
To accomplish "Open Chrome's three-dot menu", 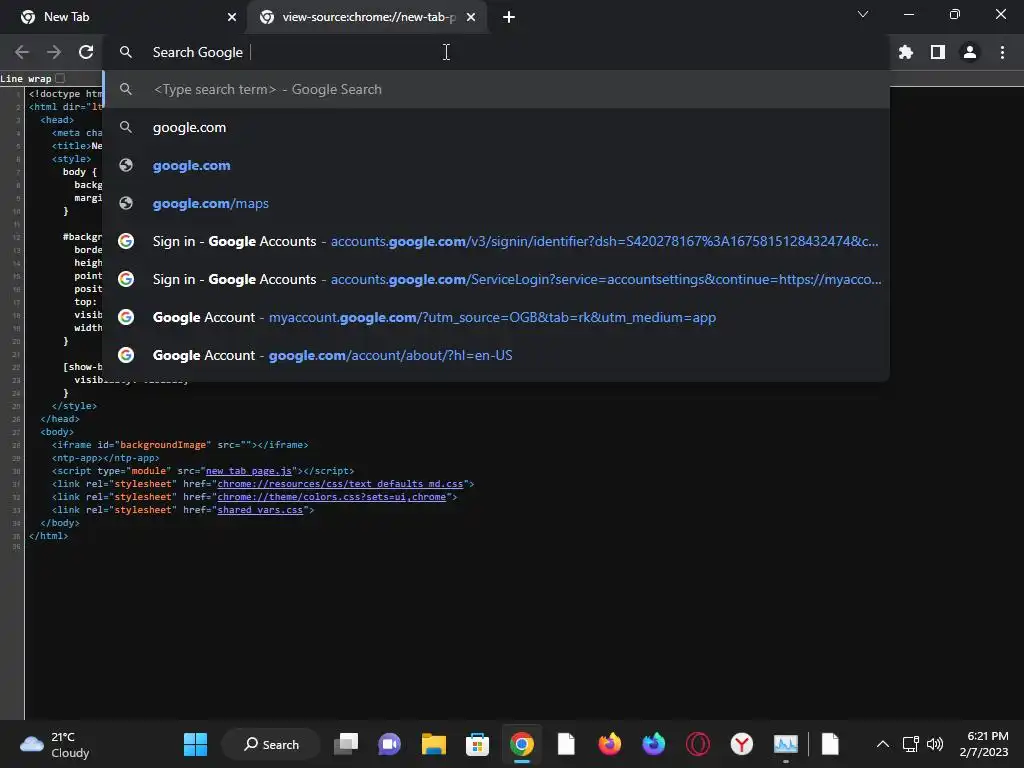I will point(1002,52).
